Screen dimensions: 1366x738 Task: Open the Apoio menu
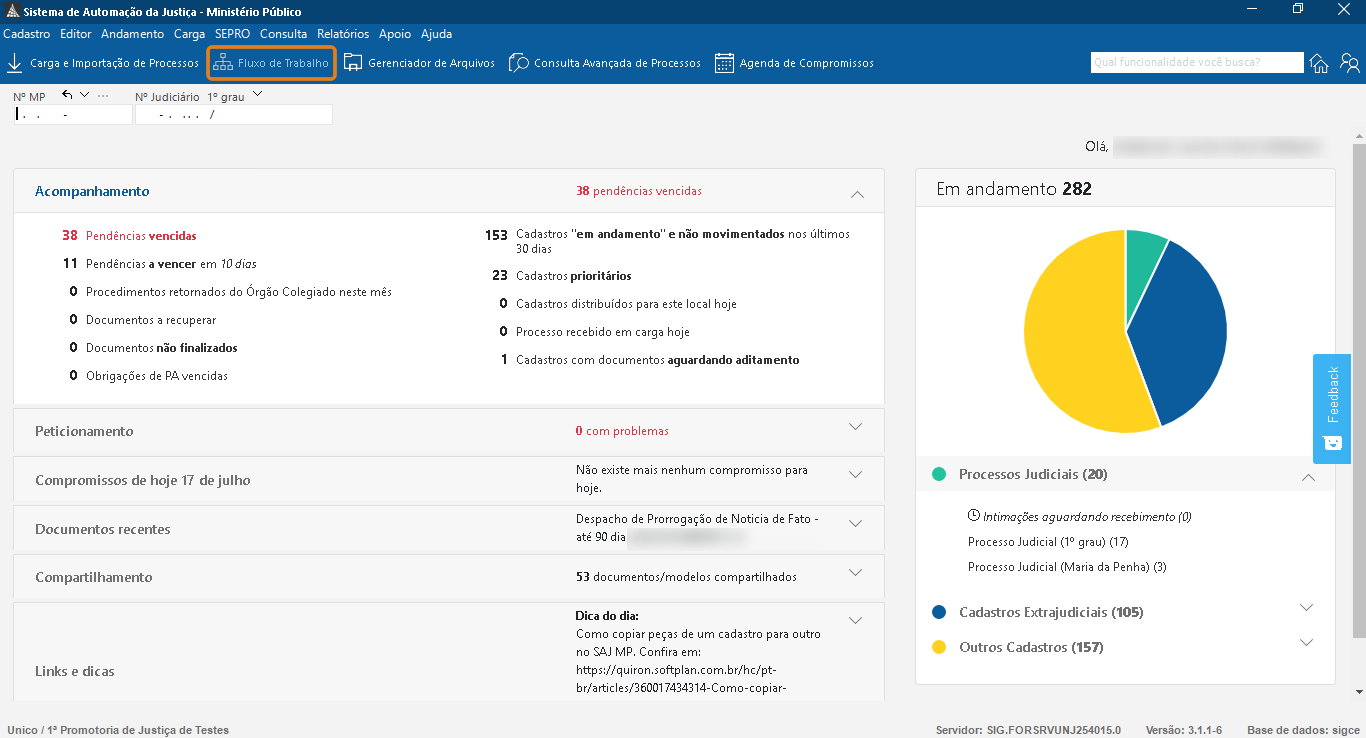pyautogui.click(x=395, y=34)
